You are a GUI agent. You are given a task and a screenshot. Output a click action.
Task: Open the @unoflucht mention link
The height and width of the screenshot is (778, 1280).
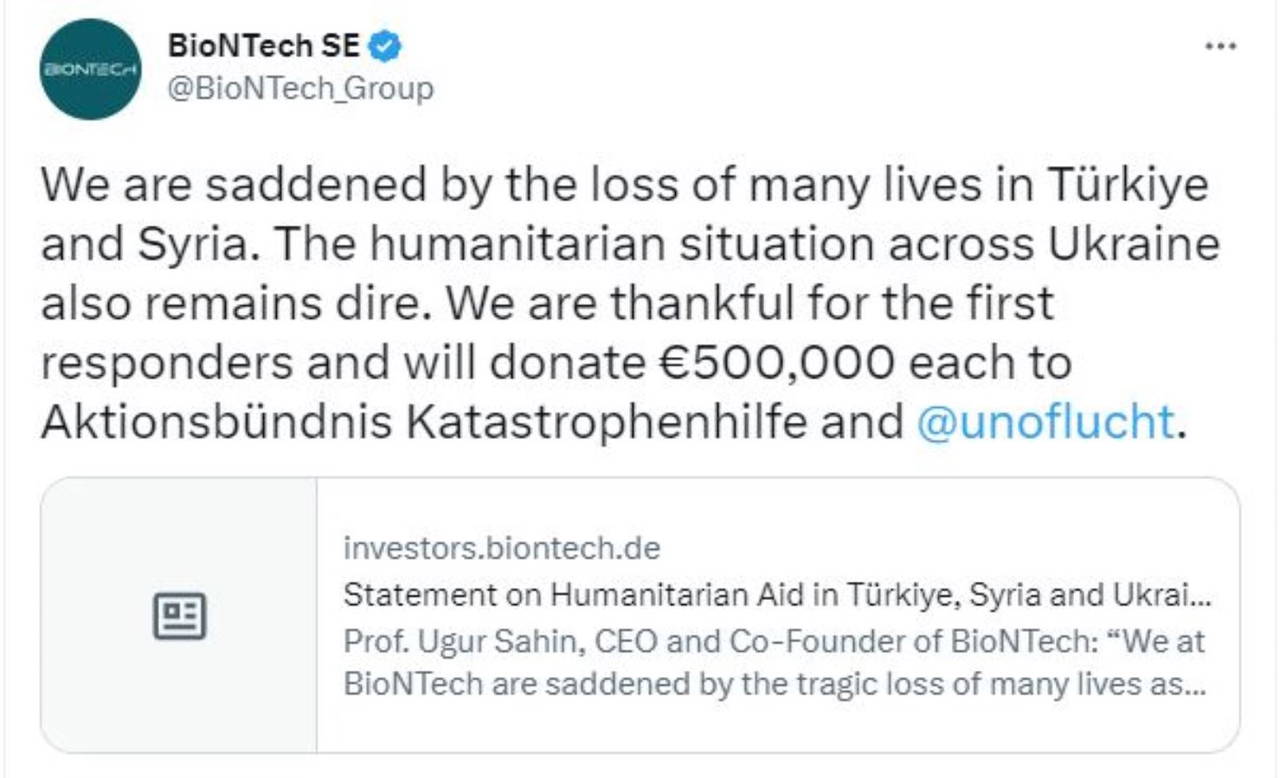pyautogui.click(x=1044, y=422)
